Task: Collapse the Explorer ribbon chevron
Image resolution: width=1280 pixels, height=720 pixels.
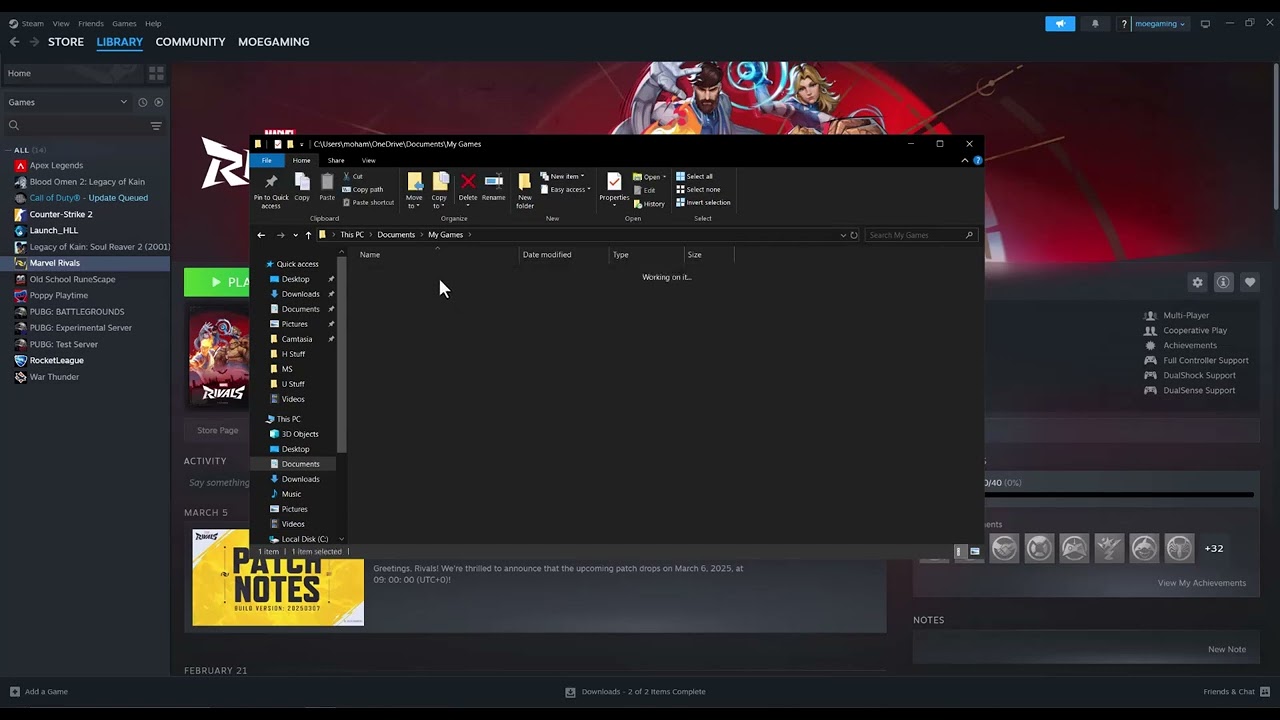Action: (965, 160)
